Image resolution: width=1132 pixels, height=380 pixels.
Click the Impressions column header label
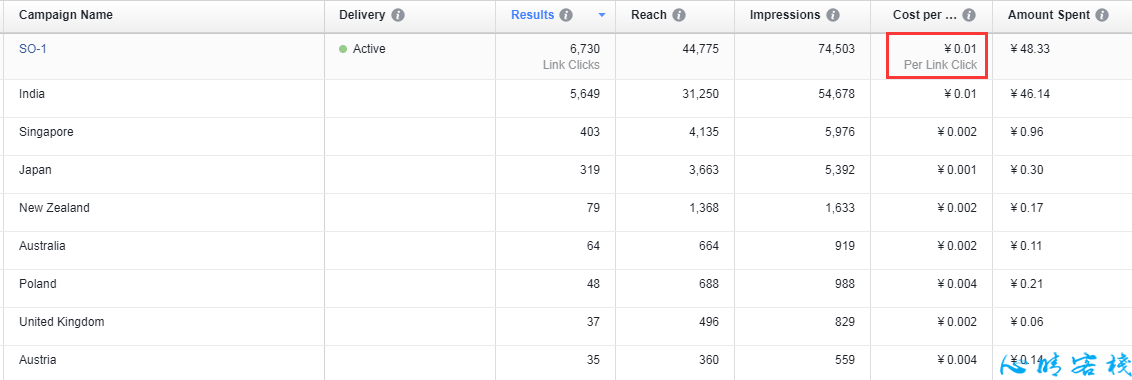tap(785, 15)
